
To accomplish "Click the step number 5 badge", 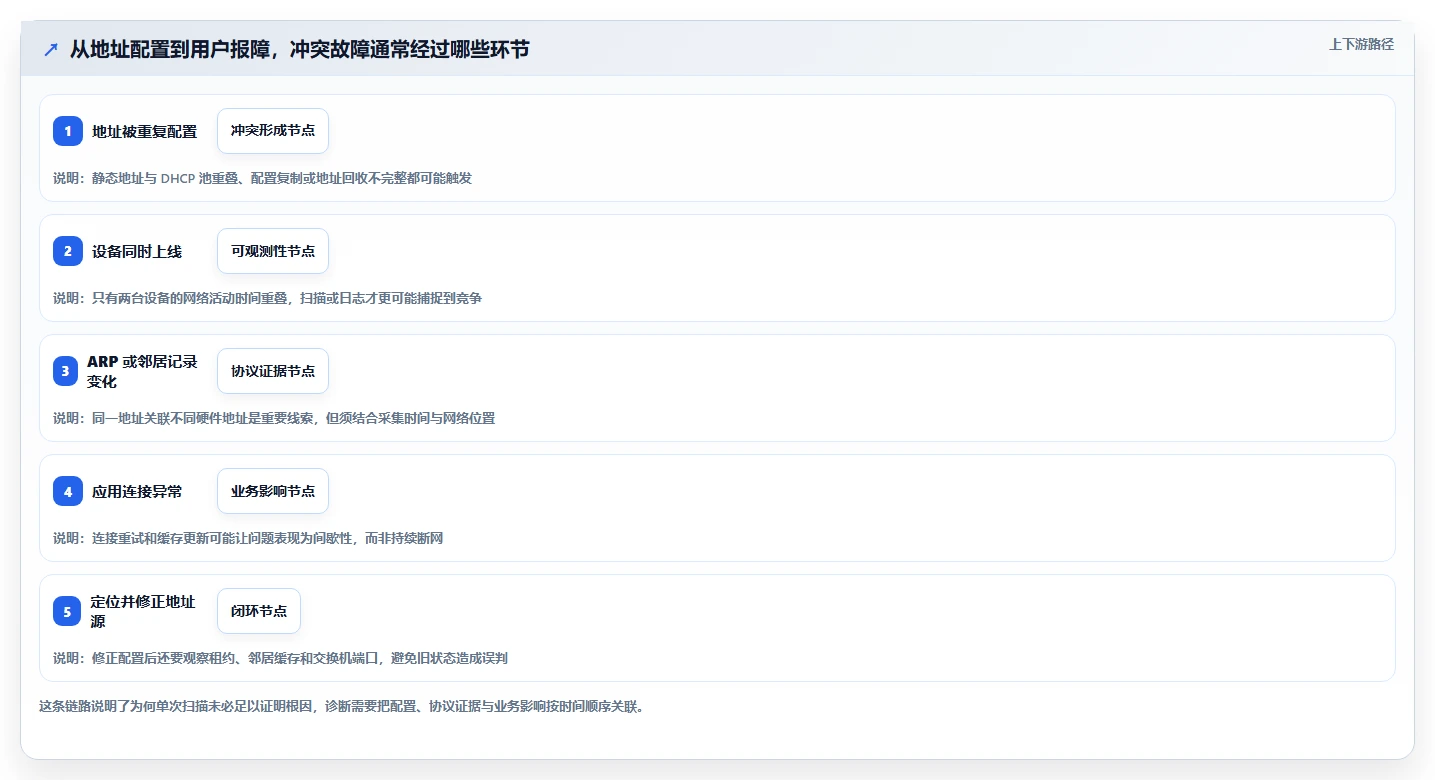I will coord(67,611).
